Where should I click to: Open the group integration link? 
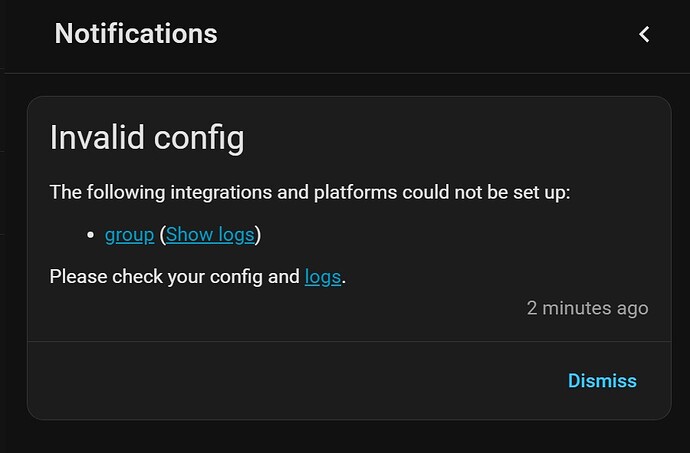[x=129, y=235]
